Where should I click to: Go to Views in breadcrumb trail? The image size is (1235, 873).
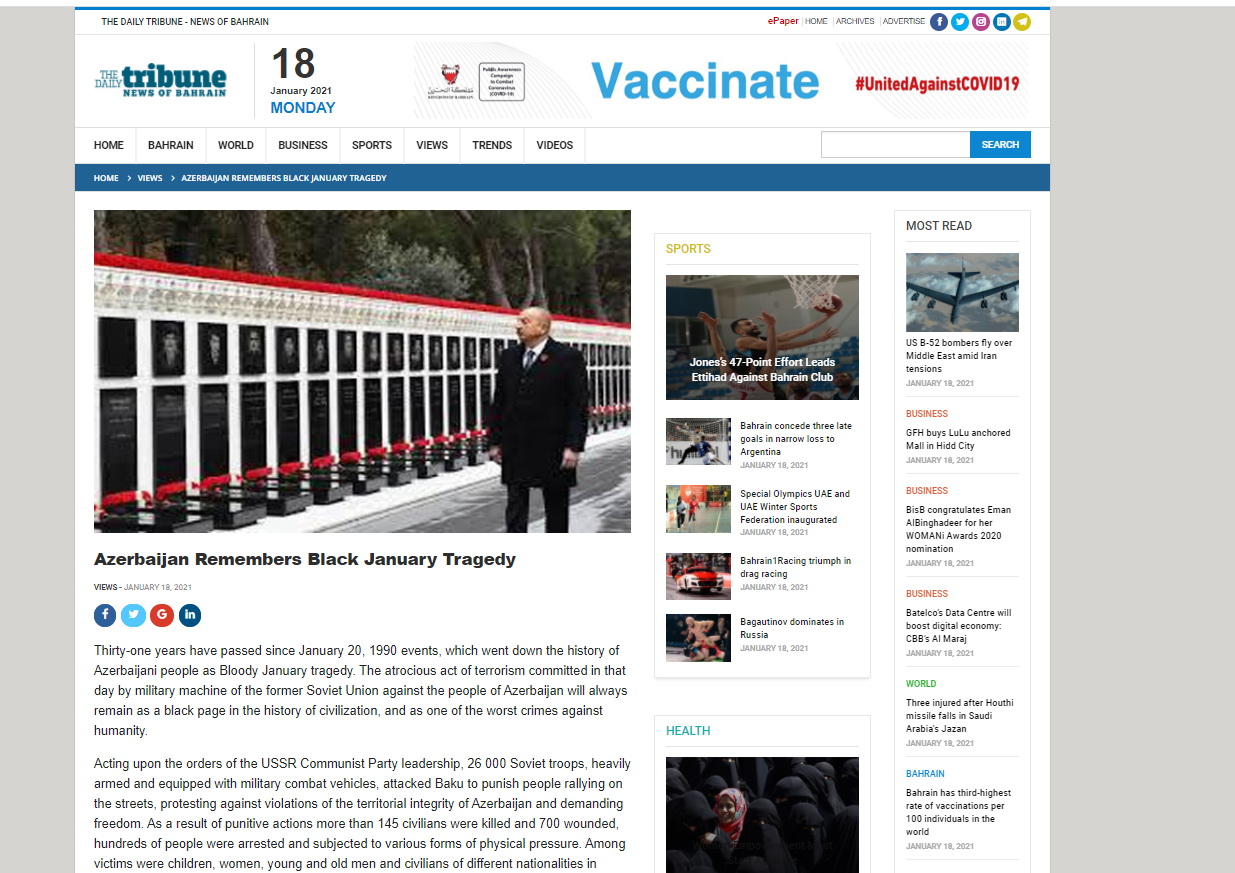tap(150, 178)
